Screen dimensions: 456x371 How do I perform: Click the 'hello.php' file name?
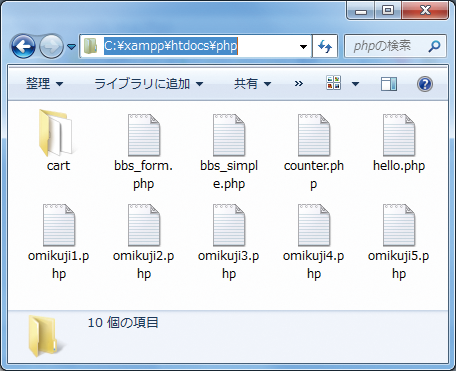(399, 166)
